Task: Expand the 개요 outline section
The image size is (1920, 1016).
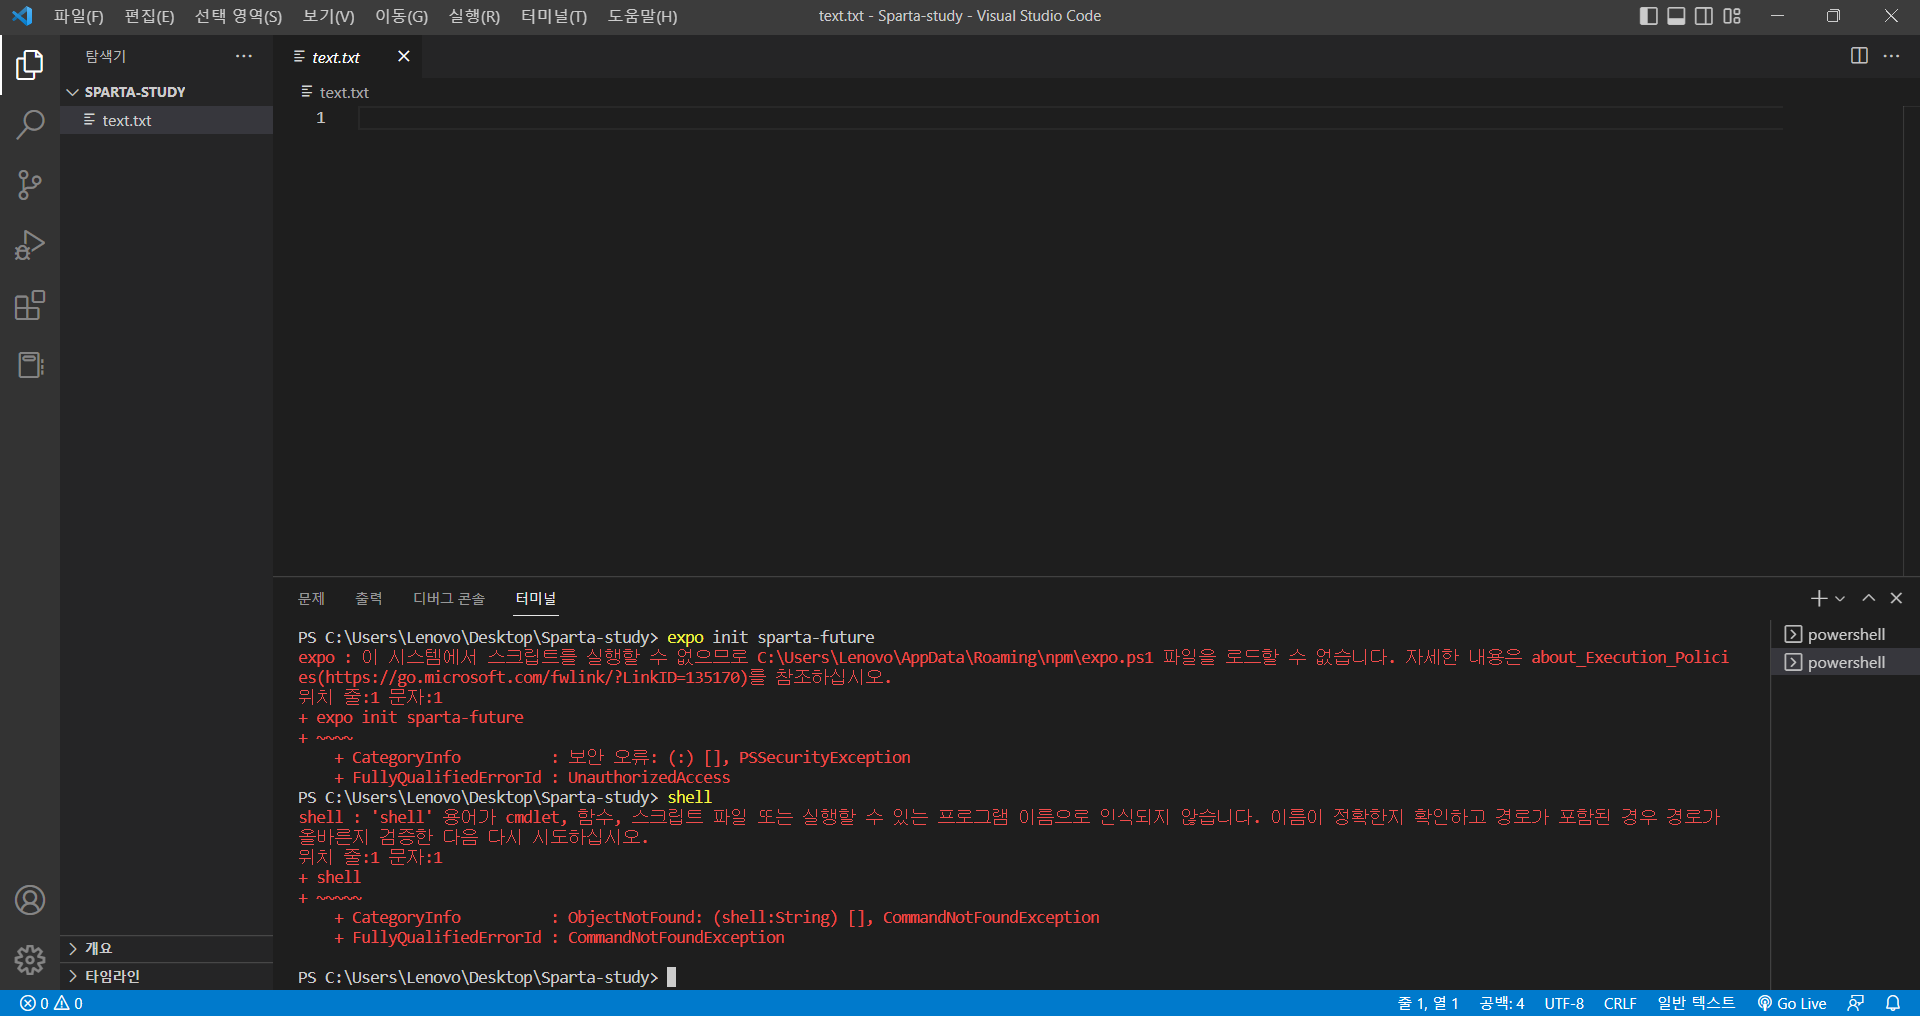Action: tap(166, 948)
